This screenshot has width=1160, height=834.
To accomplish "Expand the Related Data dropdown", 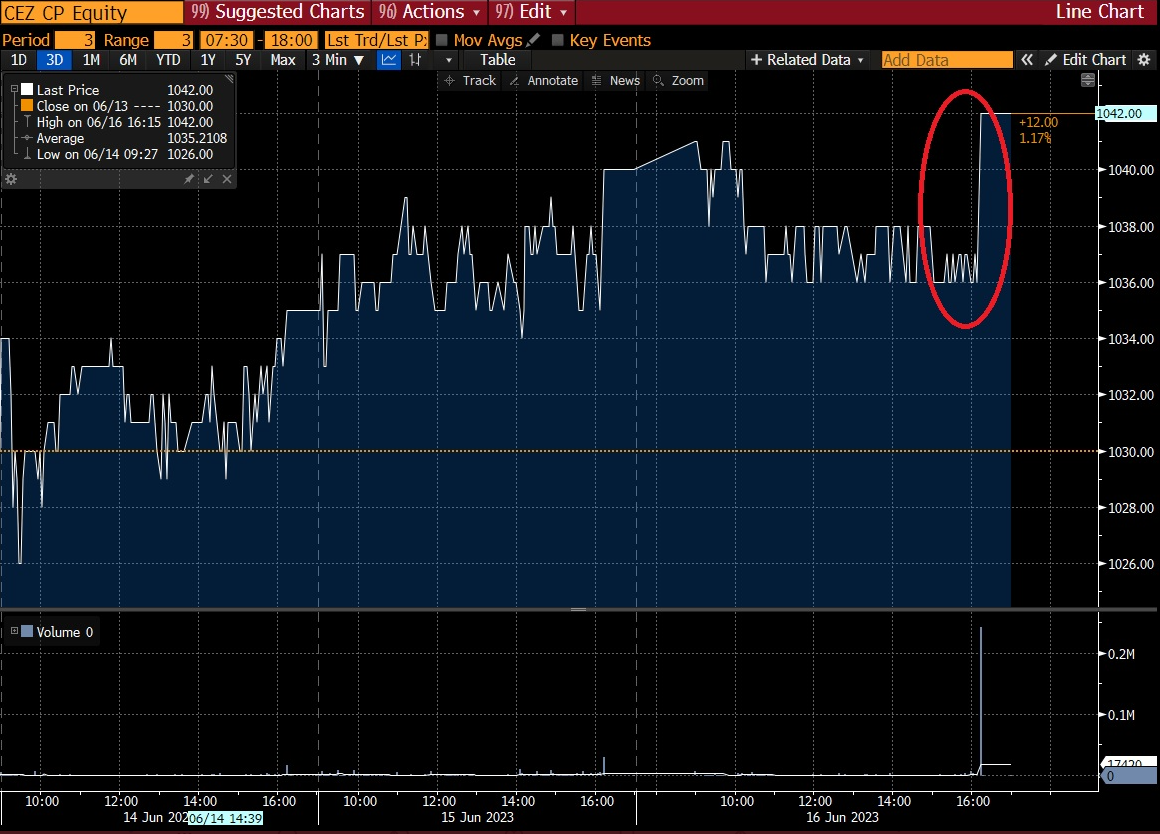I will [807, 60].
